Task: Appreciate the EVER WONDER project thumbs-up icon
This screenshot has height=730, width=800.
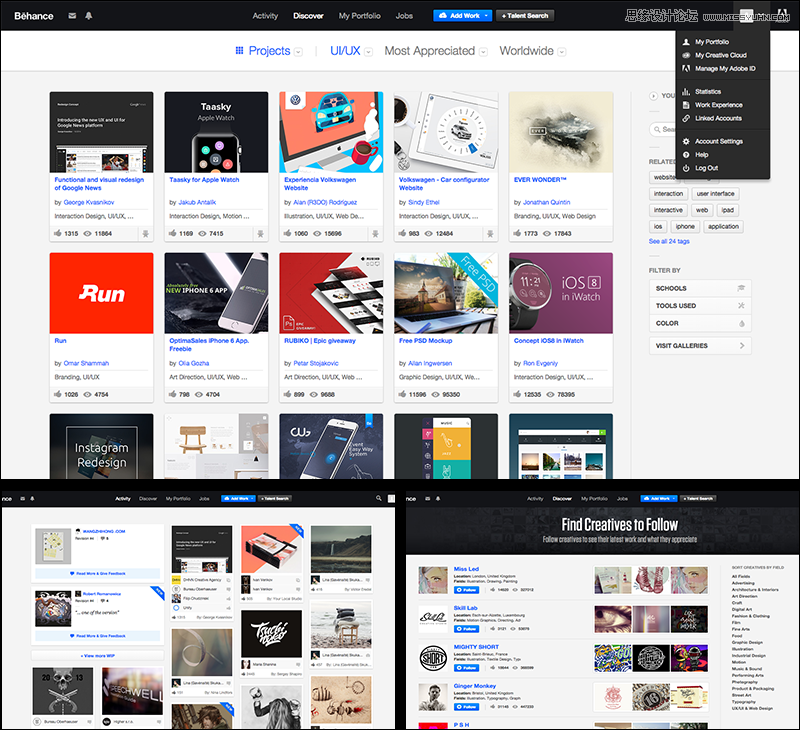Action: [517, 233]
